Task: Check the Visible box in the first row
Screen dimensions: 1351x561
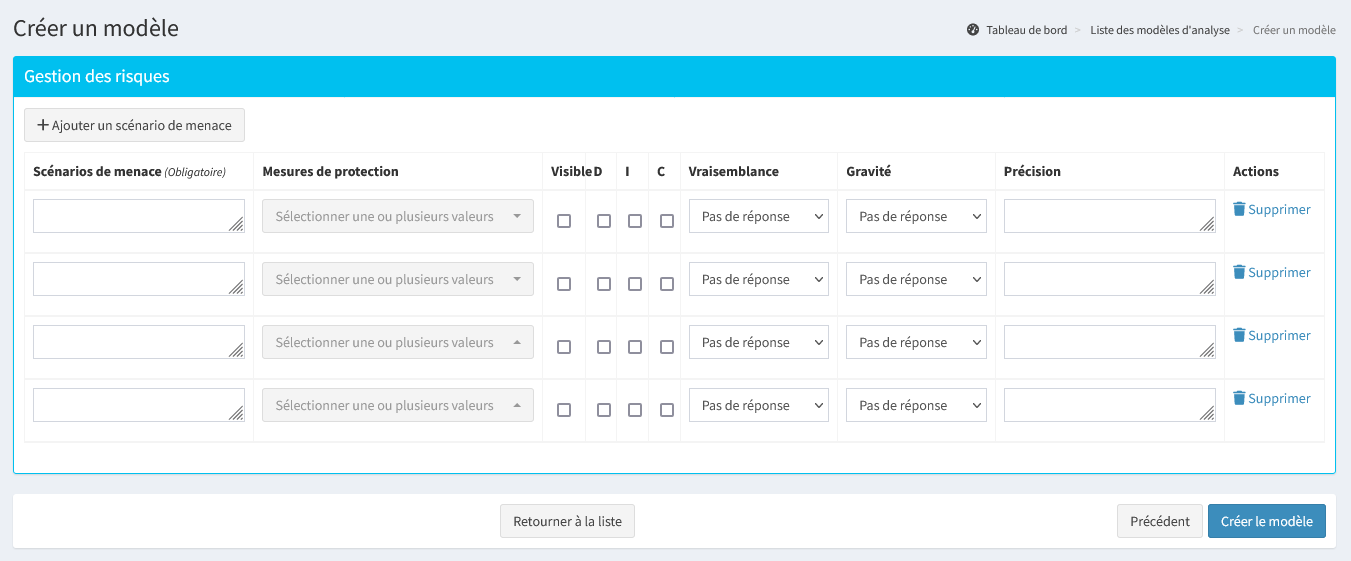Action: pyautogui.click(x=564, y=221)
